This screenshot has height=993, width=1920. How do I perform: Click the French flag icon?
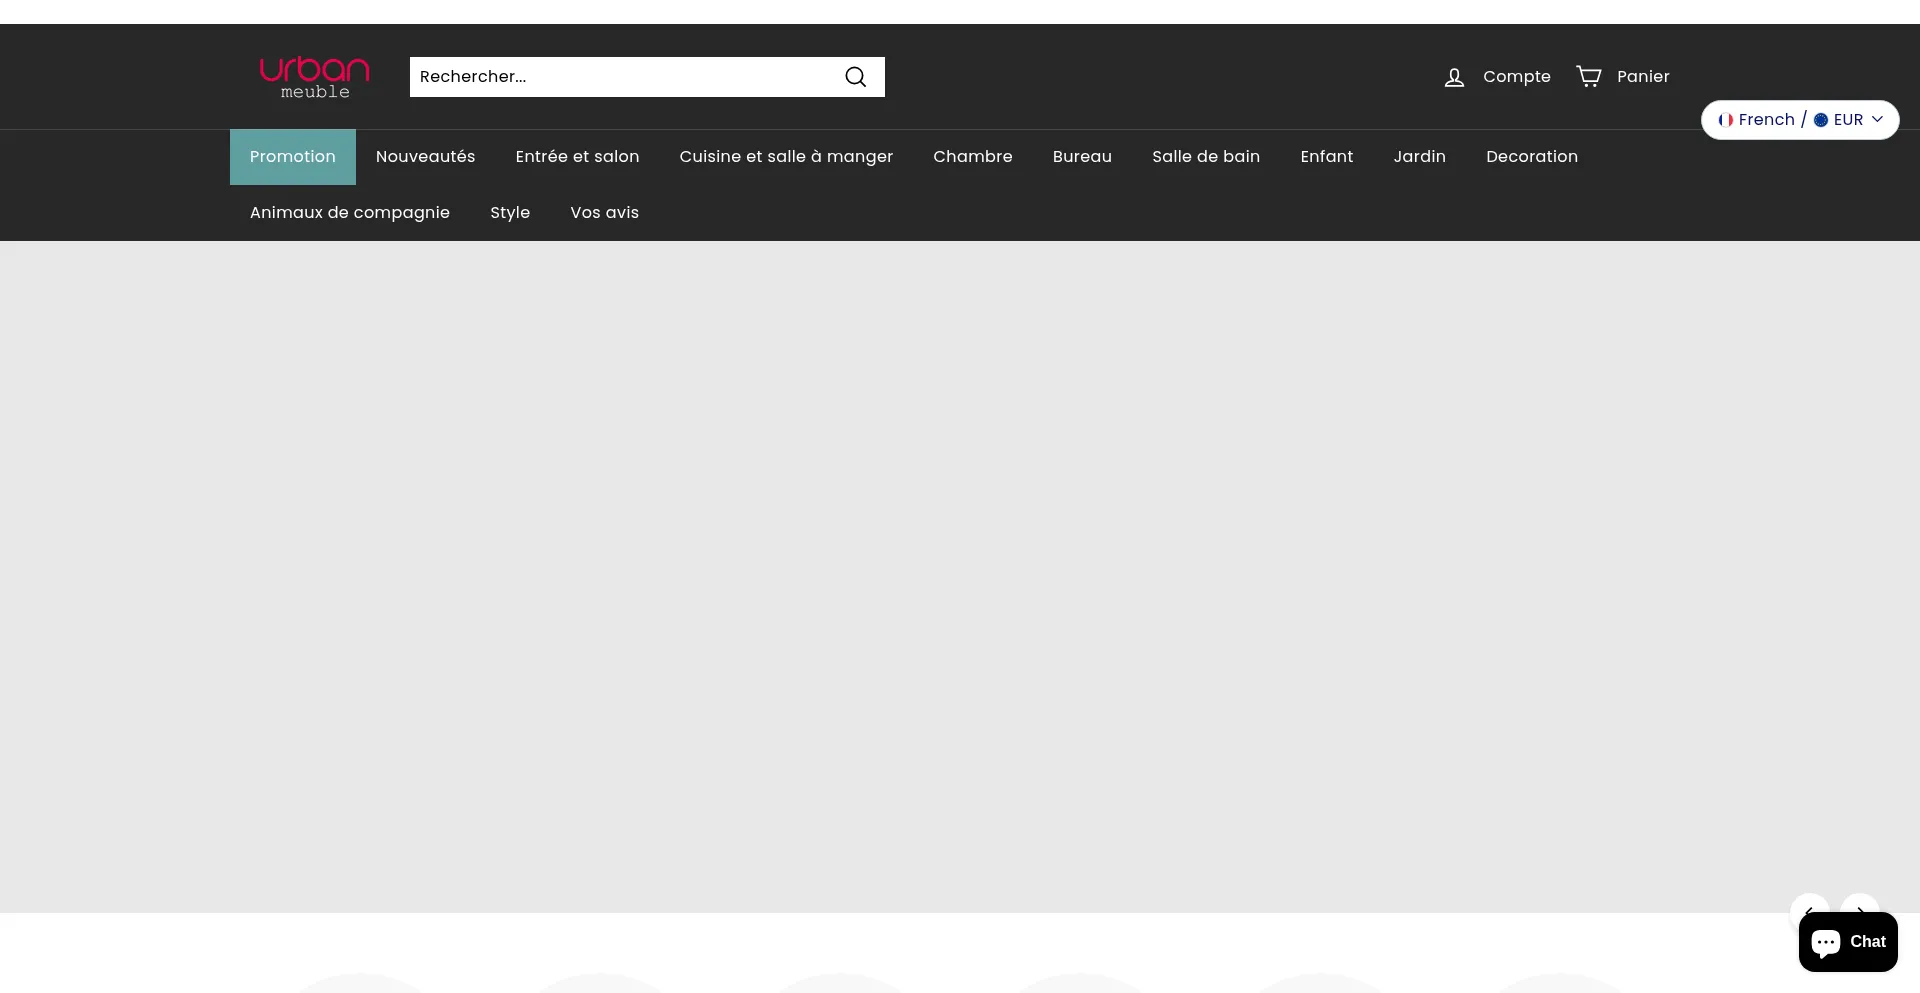click(x=1725, y=120)
